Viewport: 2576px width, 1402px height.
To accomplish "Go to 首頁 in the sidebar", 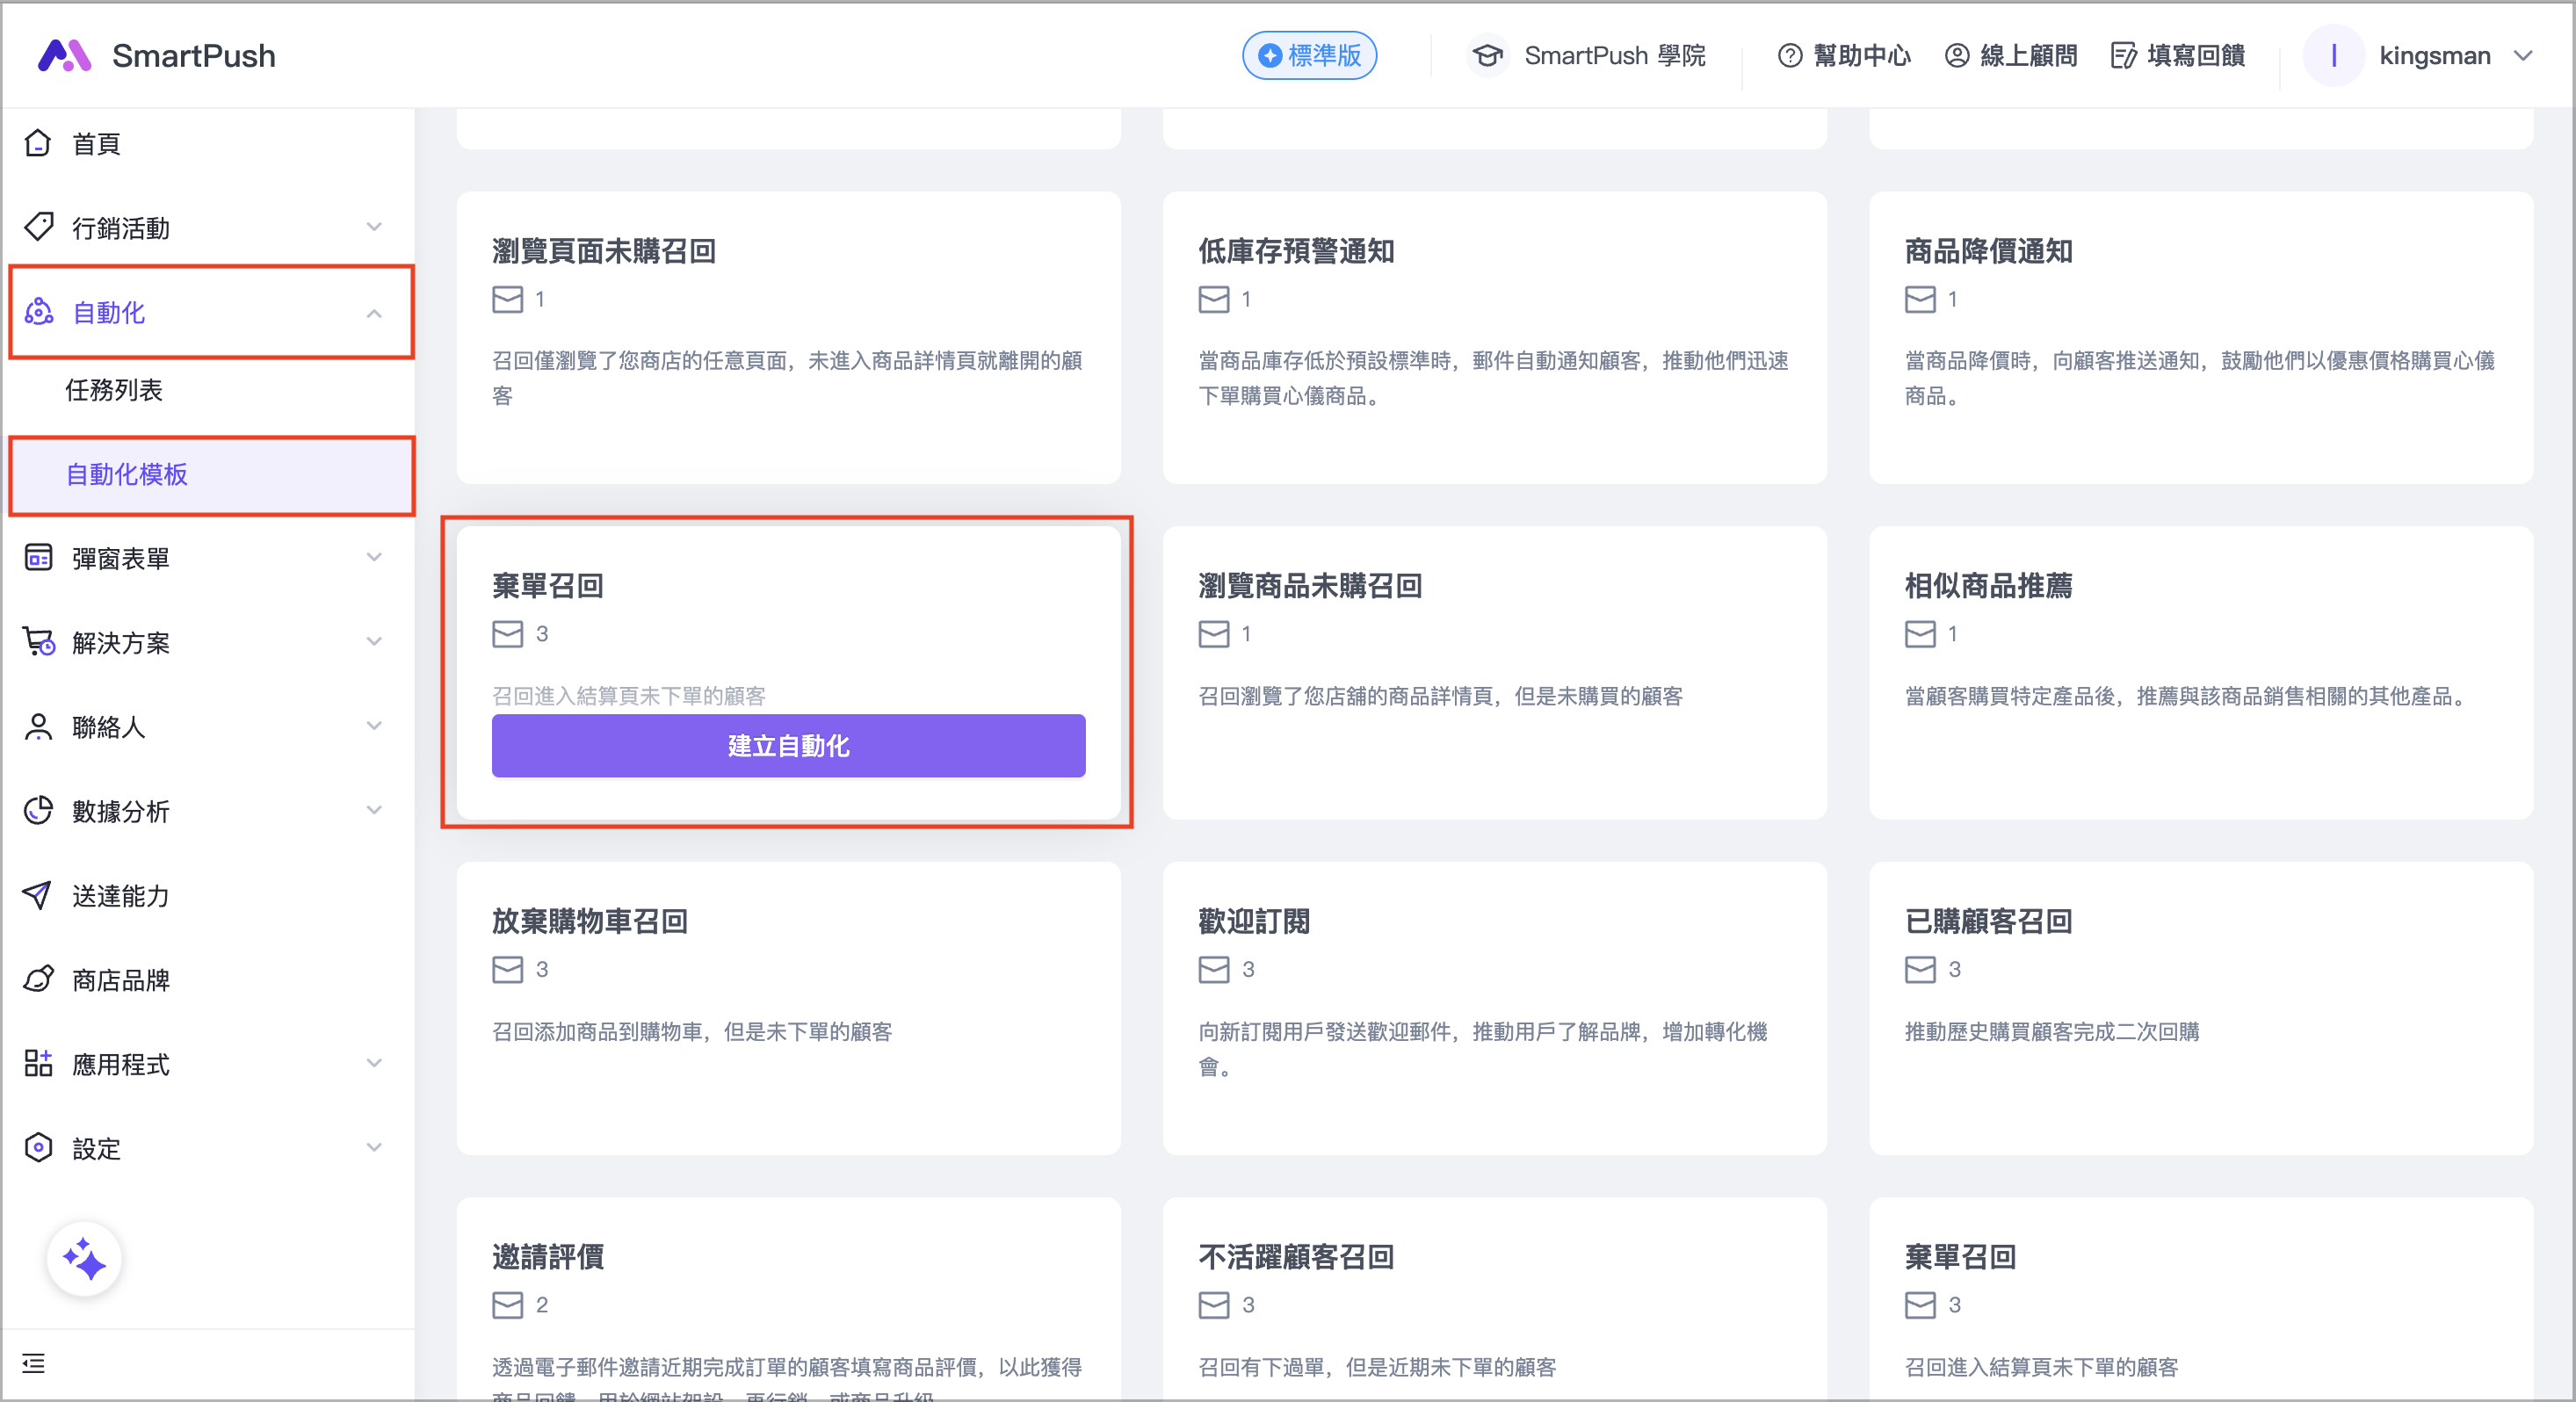I will pyautogui.click(x=96, y=144).
